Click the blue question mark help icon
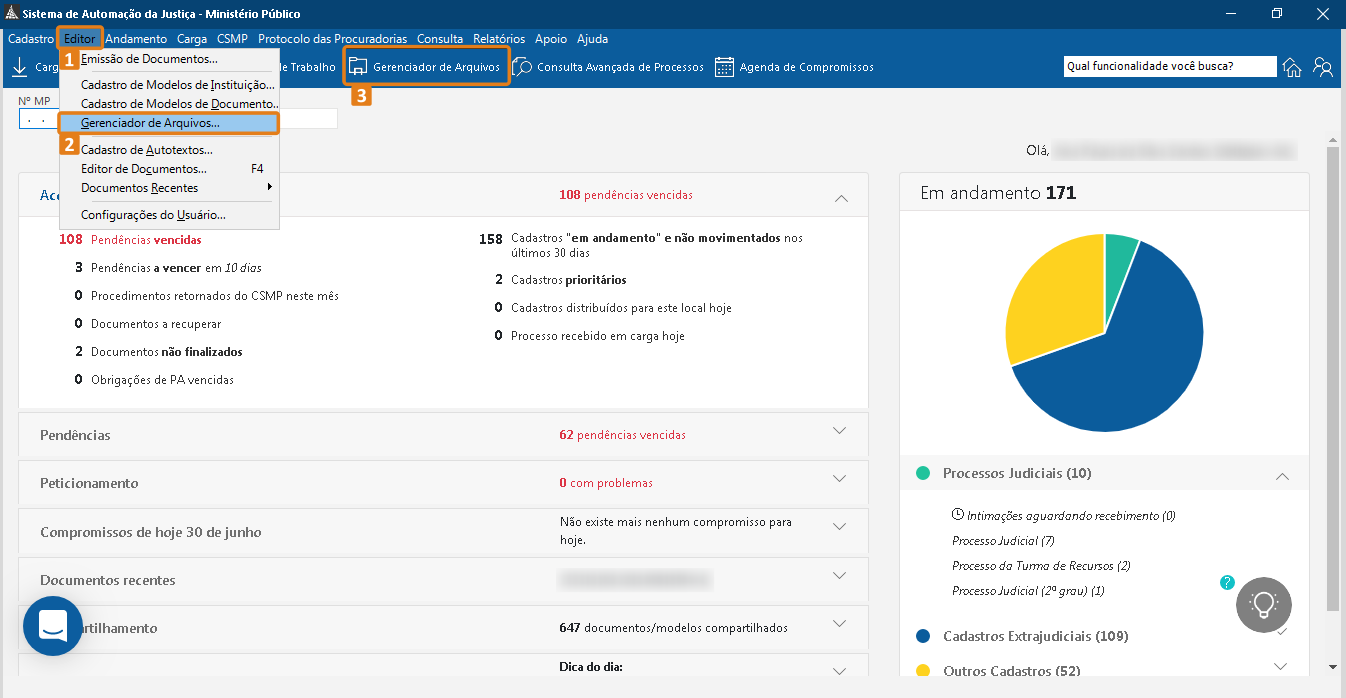Image resolution: width=1346 pixels, height=698 pixels. click(x=1227, y=582)
